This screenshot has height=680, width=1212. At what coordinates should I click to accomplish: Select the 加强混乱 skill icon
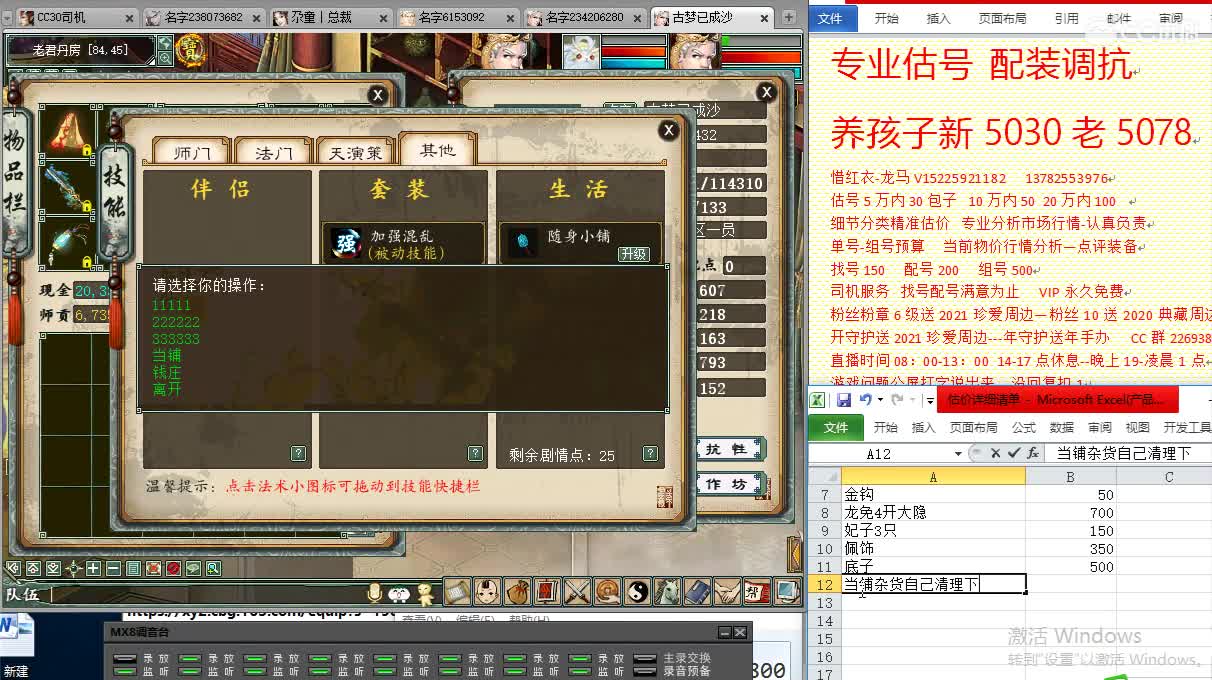(346, 243)
